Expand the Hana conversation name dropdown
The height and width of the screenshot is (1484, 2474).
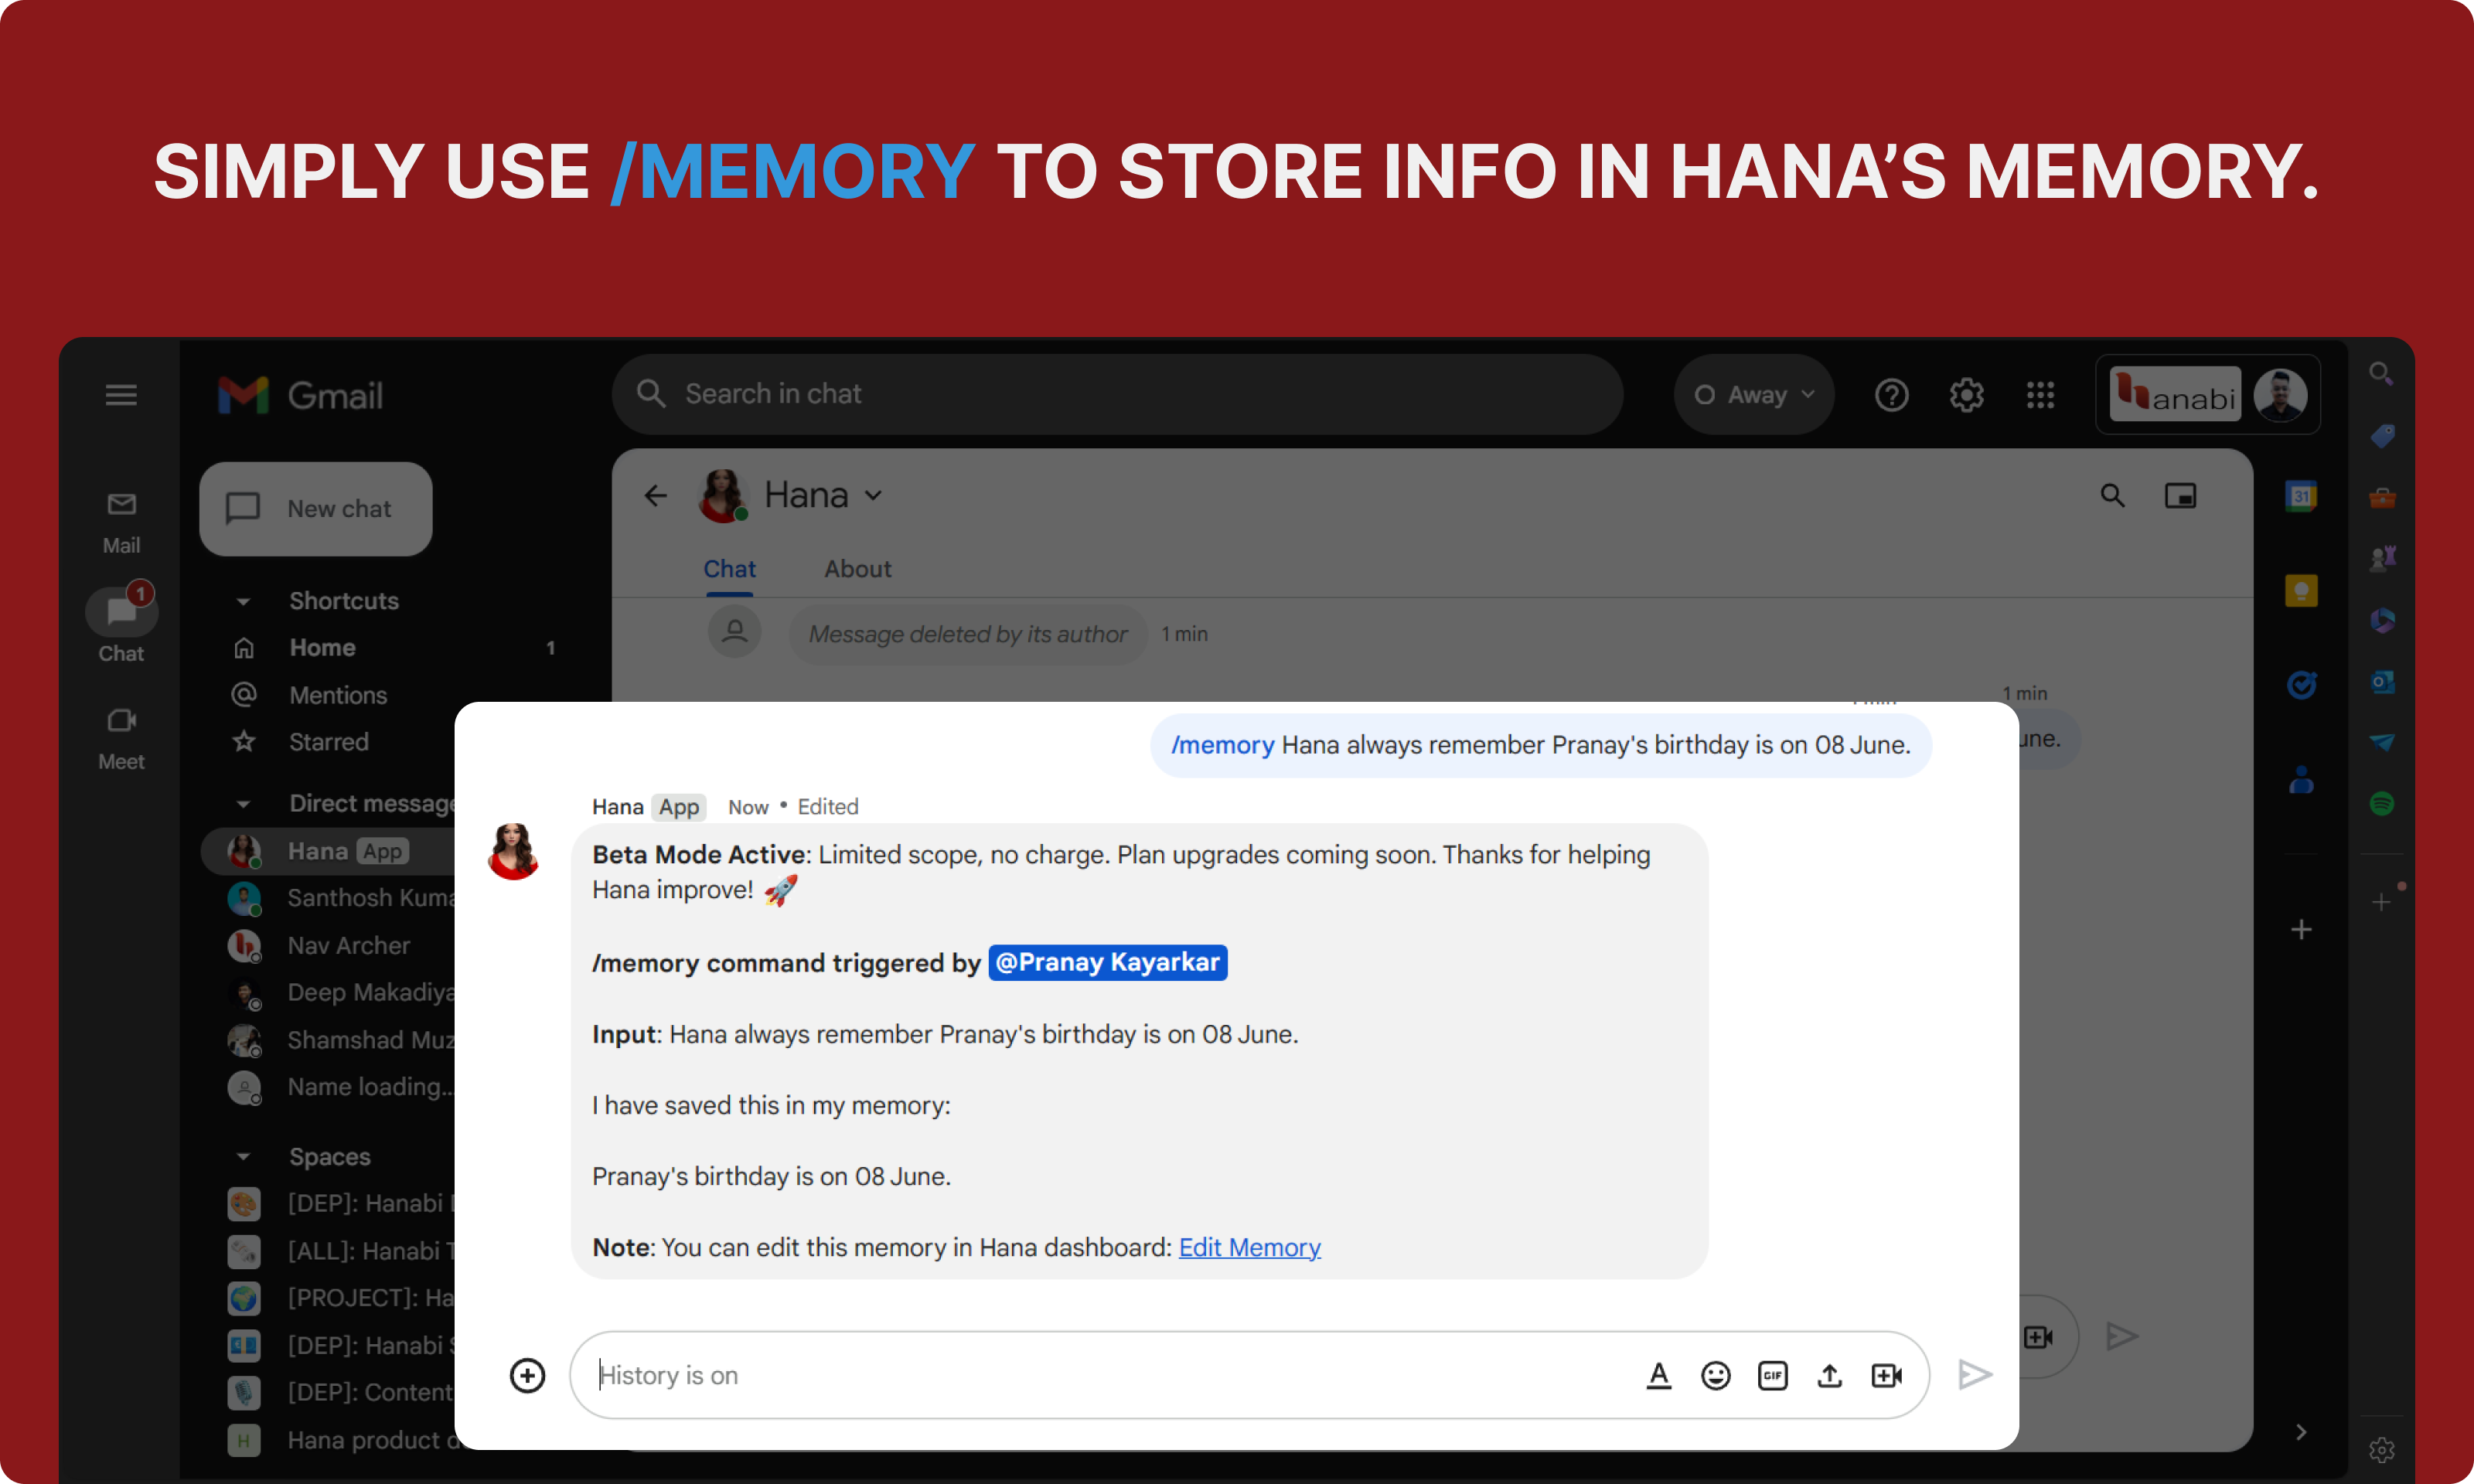click(x=872, y=496)
